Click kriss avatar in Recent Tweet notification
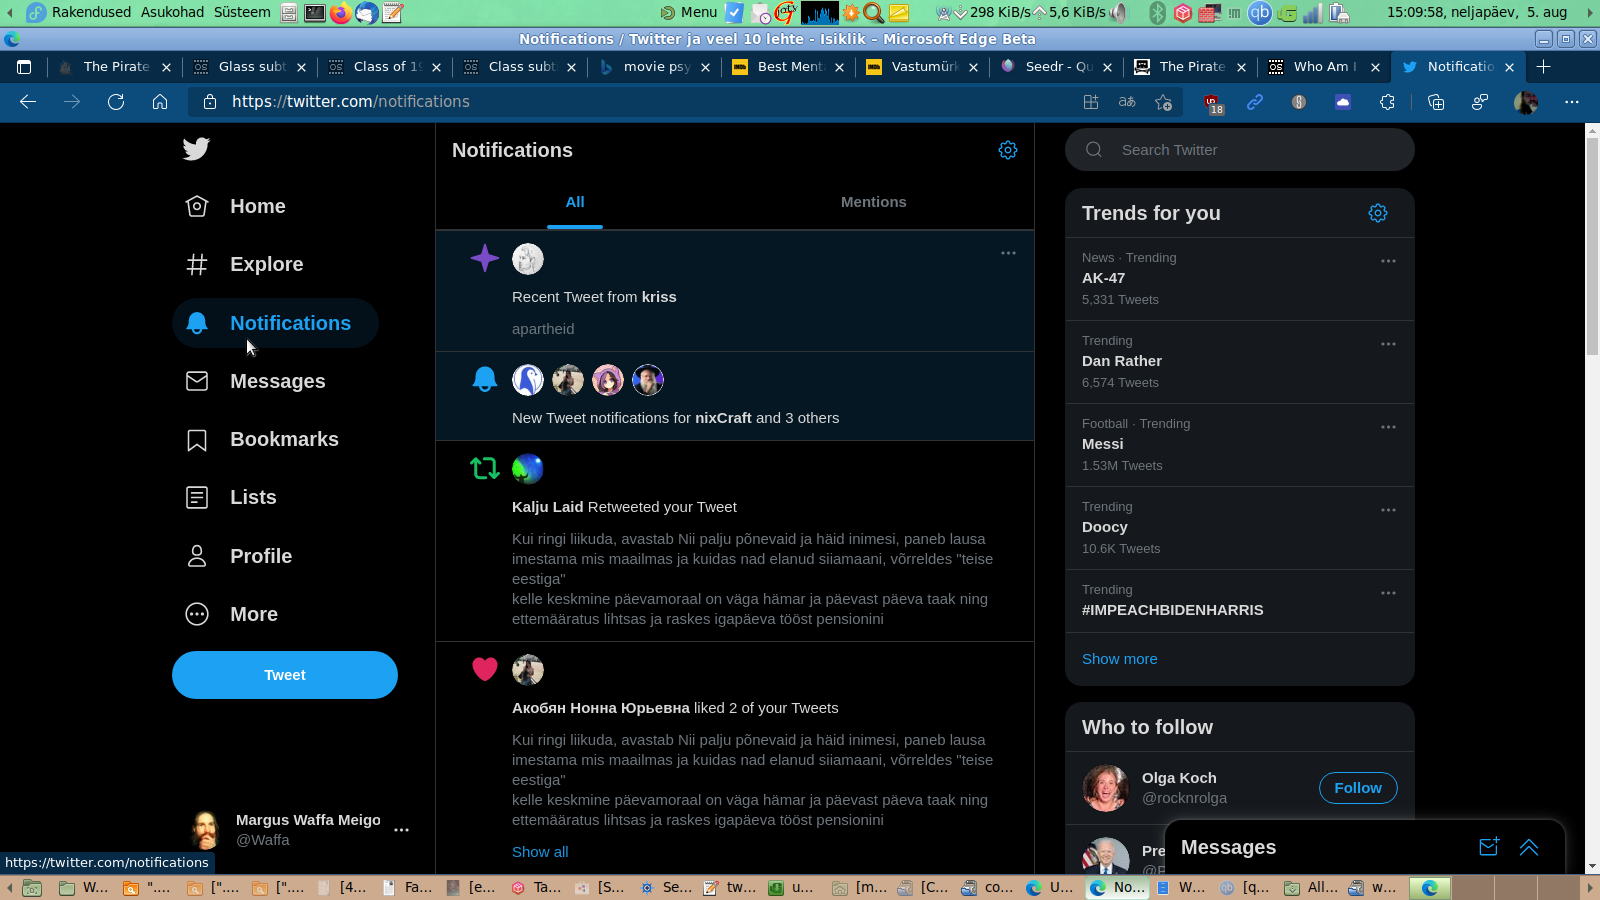Screen dimensions: 1600x900 click(528, 259)
